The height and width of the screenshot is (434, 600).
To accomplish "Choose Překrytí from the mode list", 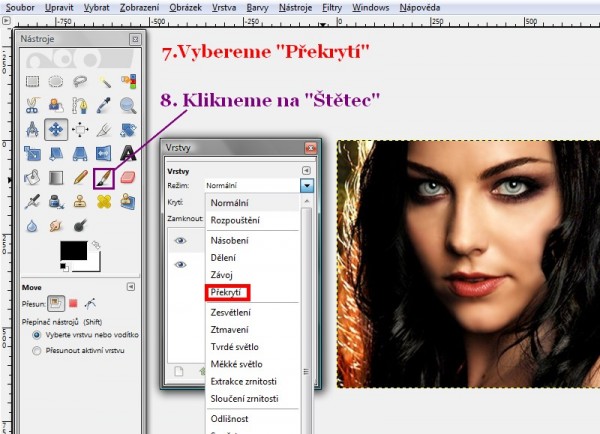I will tap(226, 292).
